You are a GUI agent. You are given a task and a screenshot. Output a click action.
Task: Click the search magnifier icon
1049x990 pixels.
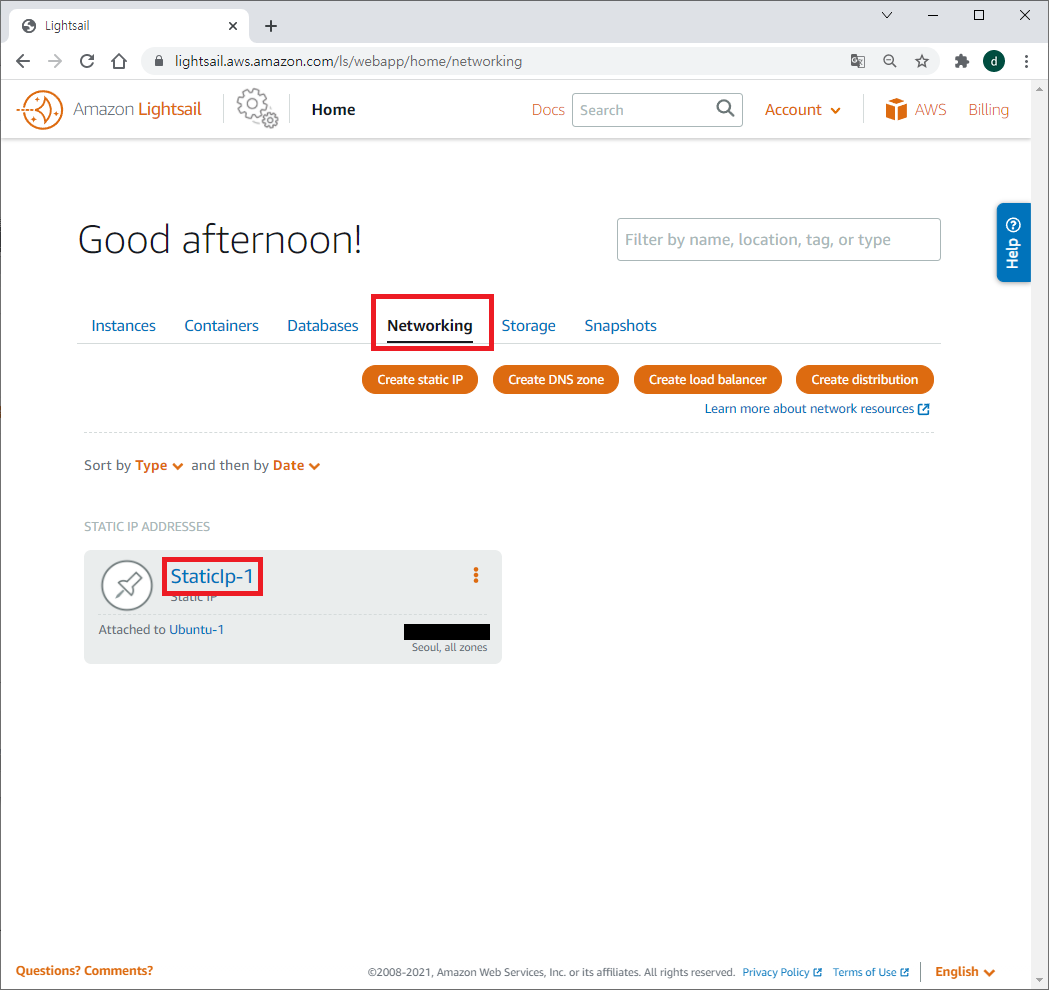tap(725, 108)
